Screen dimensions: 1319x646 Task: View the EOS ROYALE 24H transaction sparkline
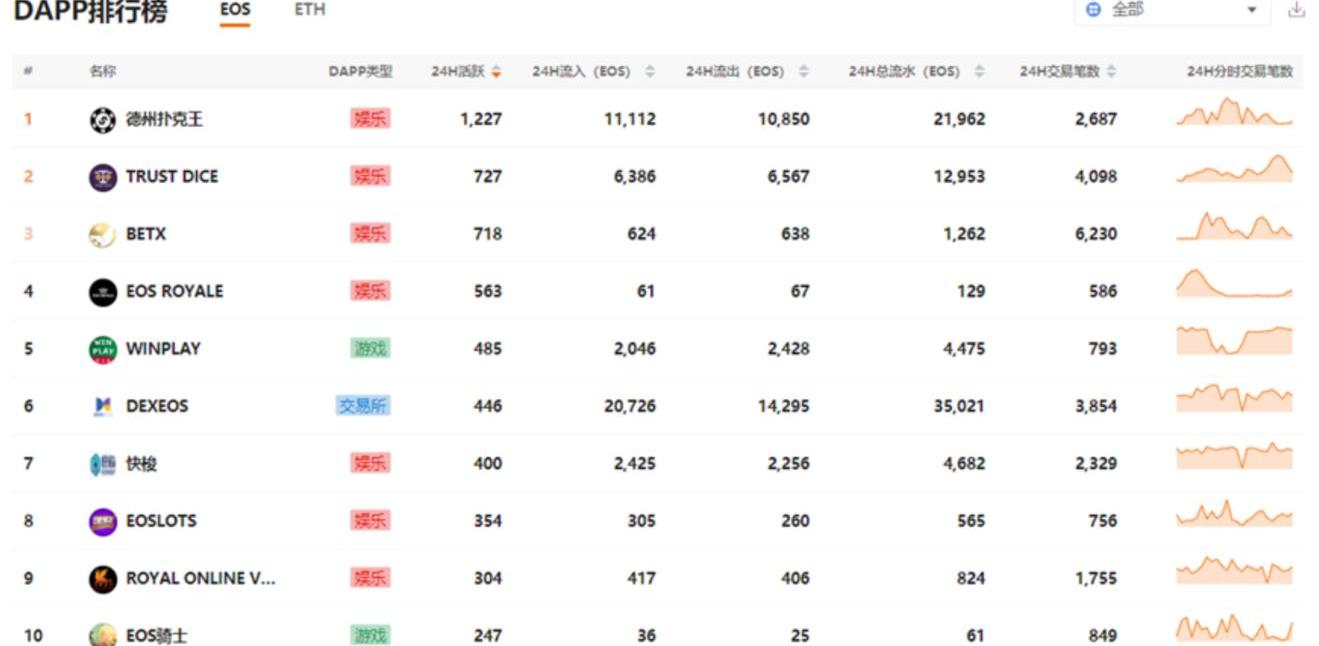1235,284
